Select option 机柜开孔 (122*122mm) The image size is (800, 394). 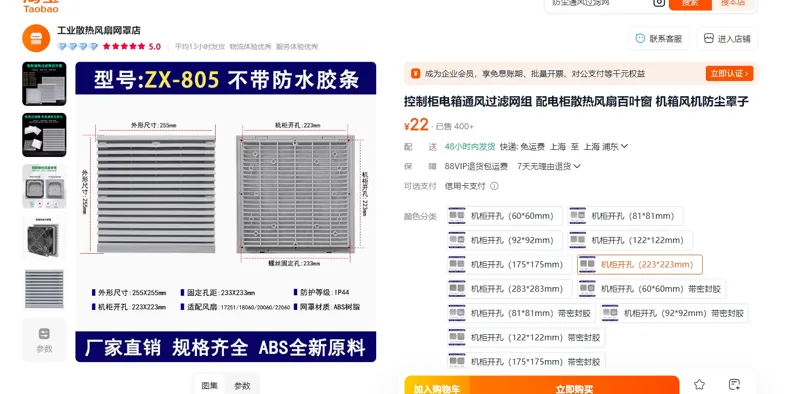tap(630, 240)
